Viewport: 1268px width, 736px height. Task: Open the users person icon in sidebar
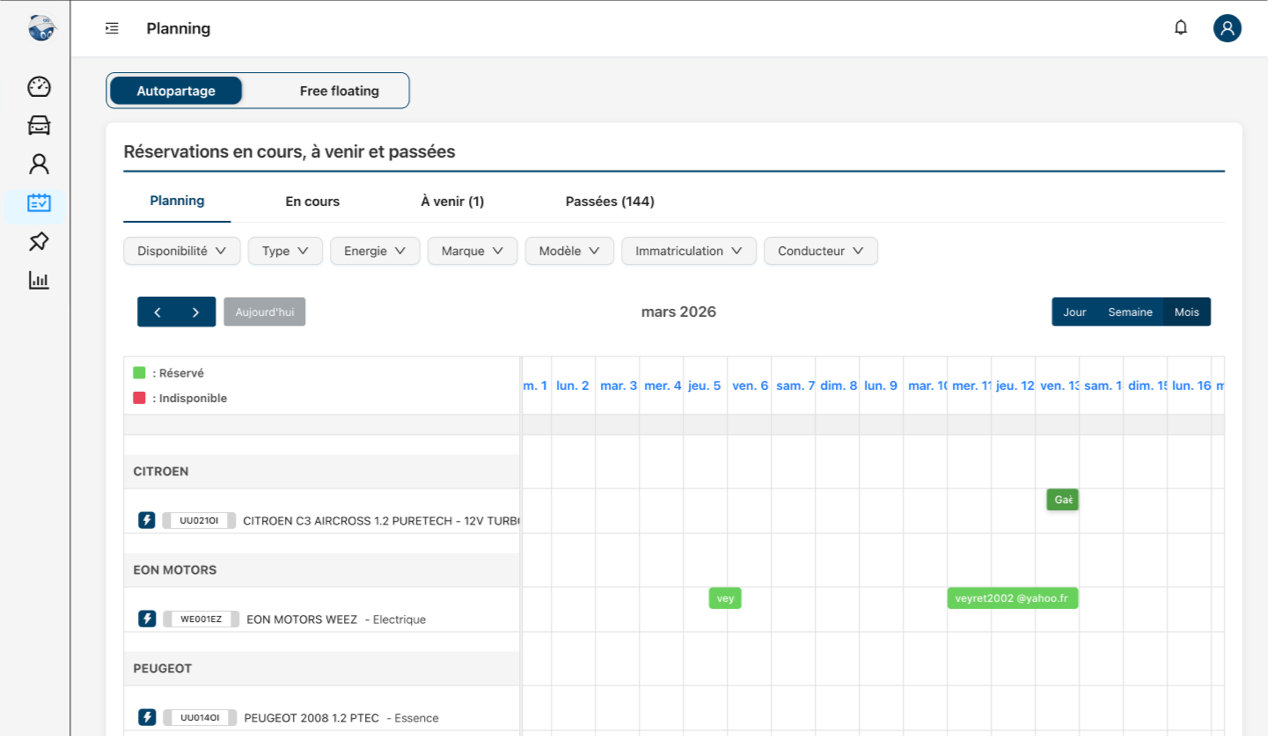point(39,164)
